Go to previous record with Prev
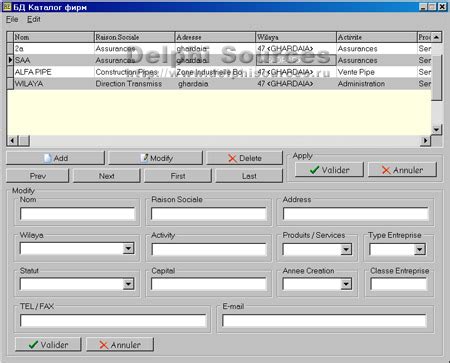The height and width of the screenshot is (363, 450). pyautogui.click(x=38, y=176)
